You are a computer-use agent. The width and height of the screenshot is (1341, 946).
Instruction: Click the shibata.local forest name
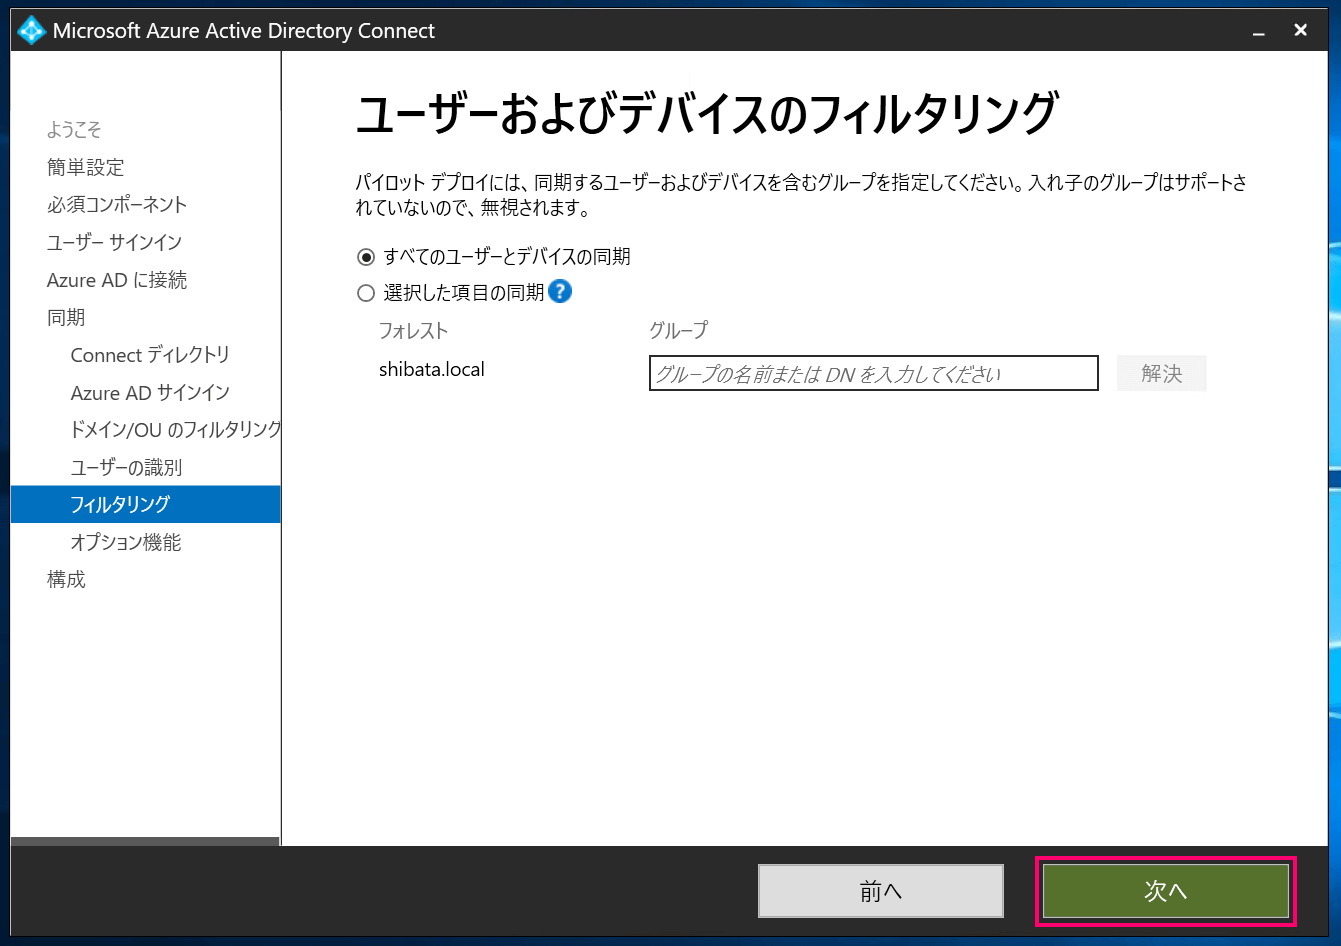click(x=432, y=369)
